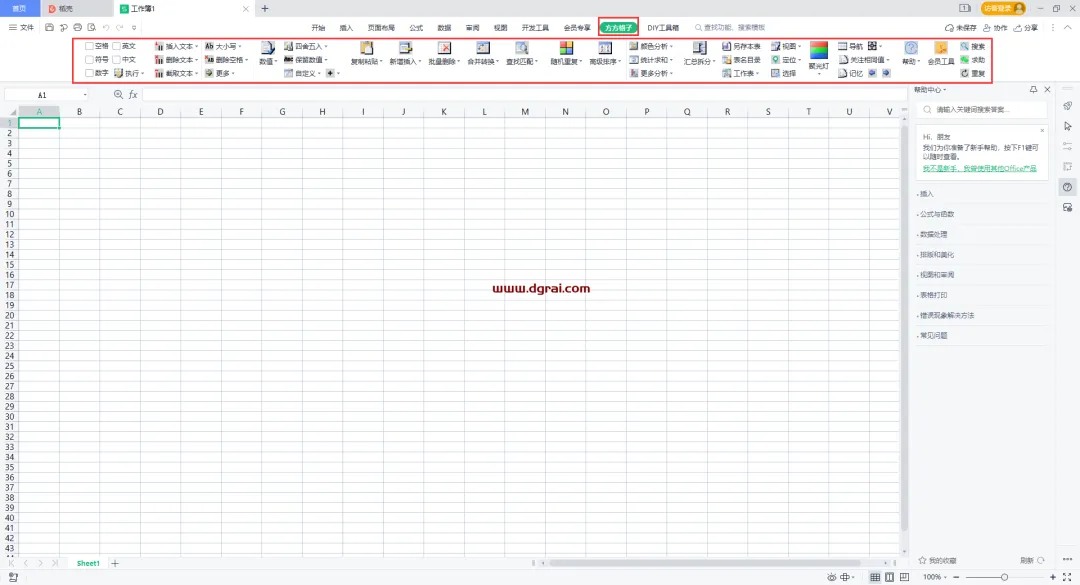This screenshot has height=585, width=1080.
Task: Click 我的收藏 at bottom of help panel
Action: point(937,560)
